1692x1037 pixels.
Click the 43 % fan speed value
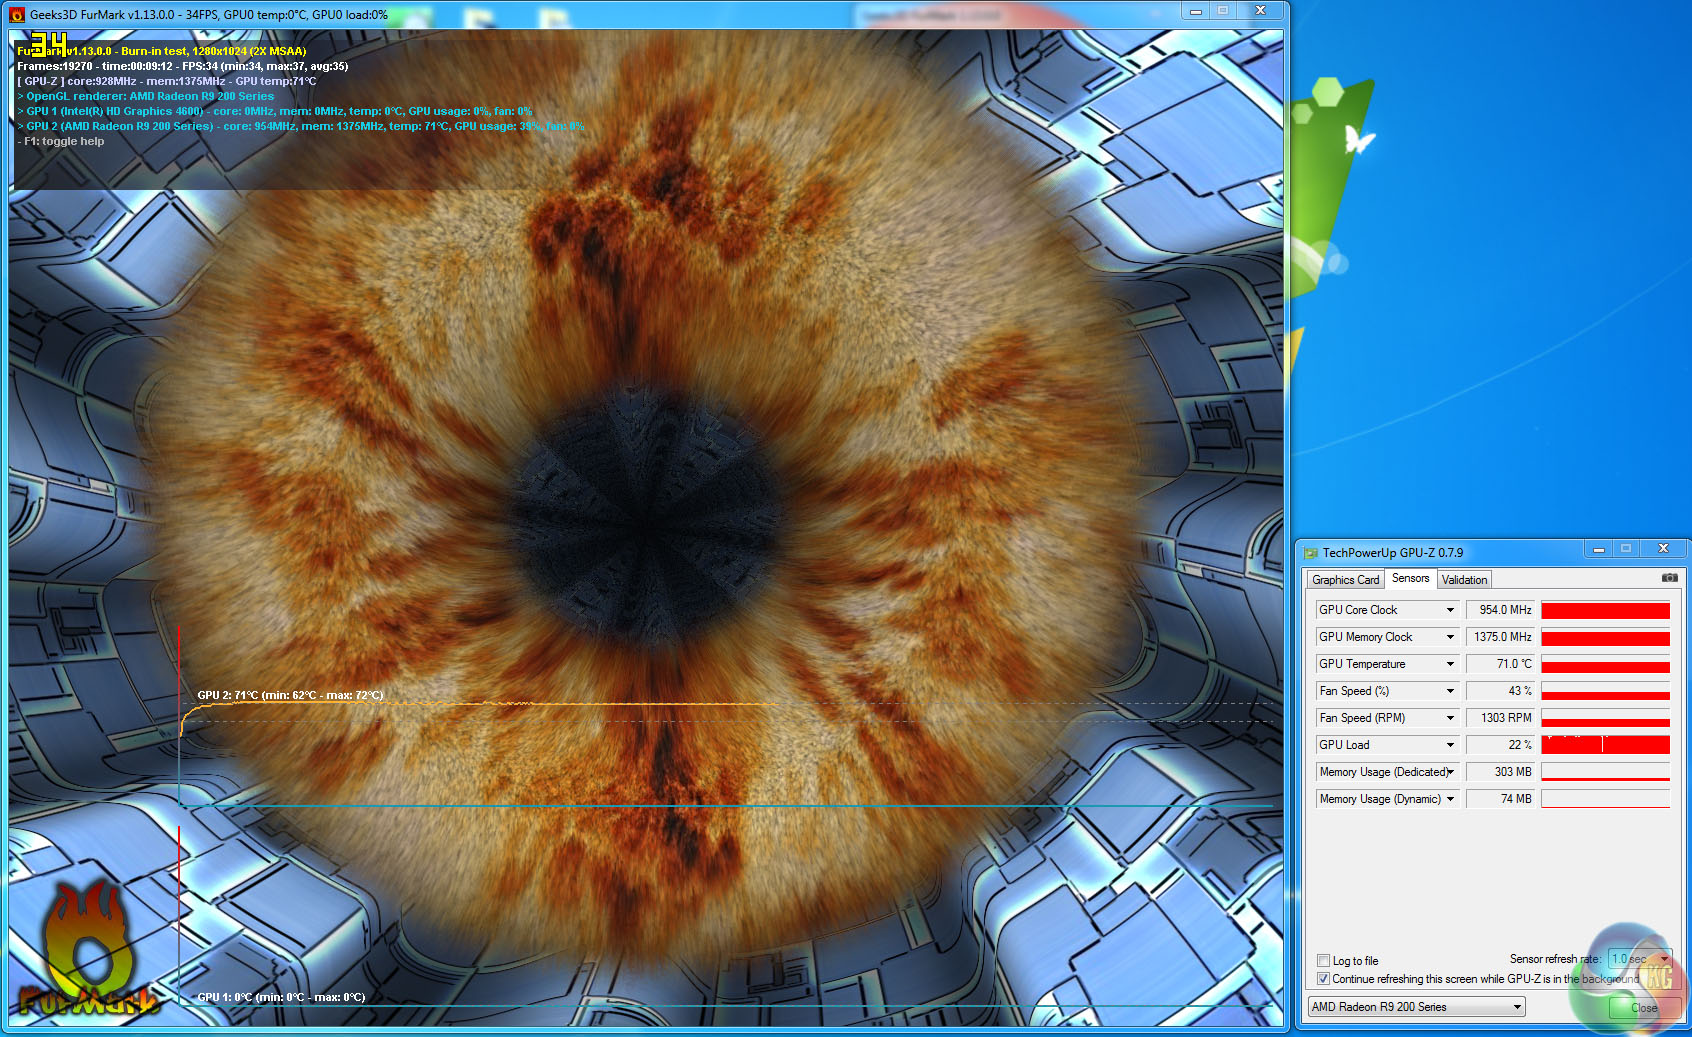(1500, 691)
